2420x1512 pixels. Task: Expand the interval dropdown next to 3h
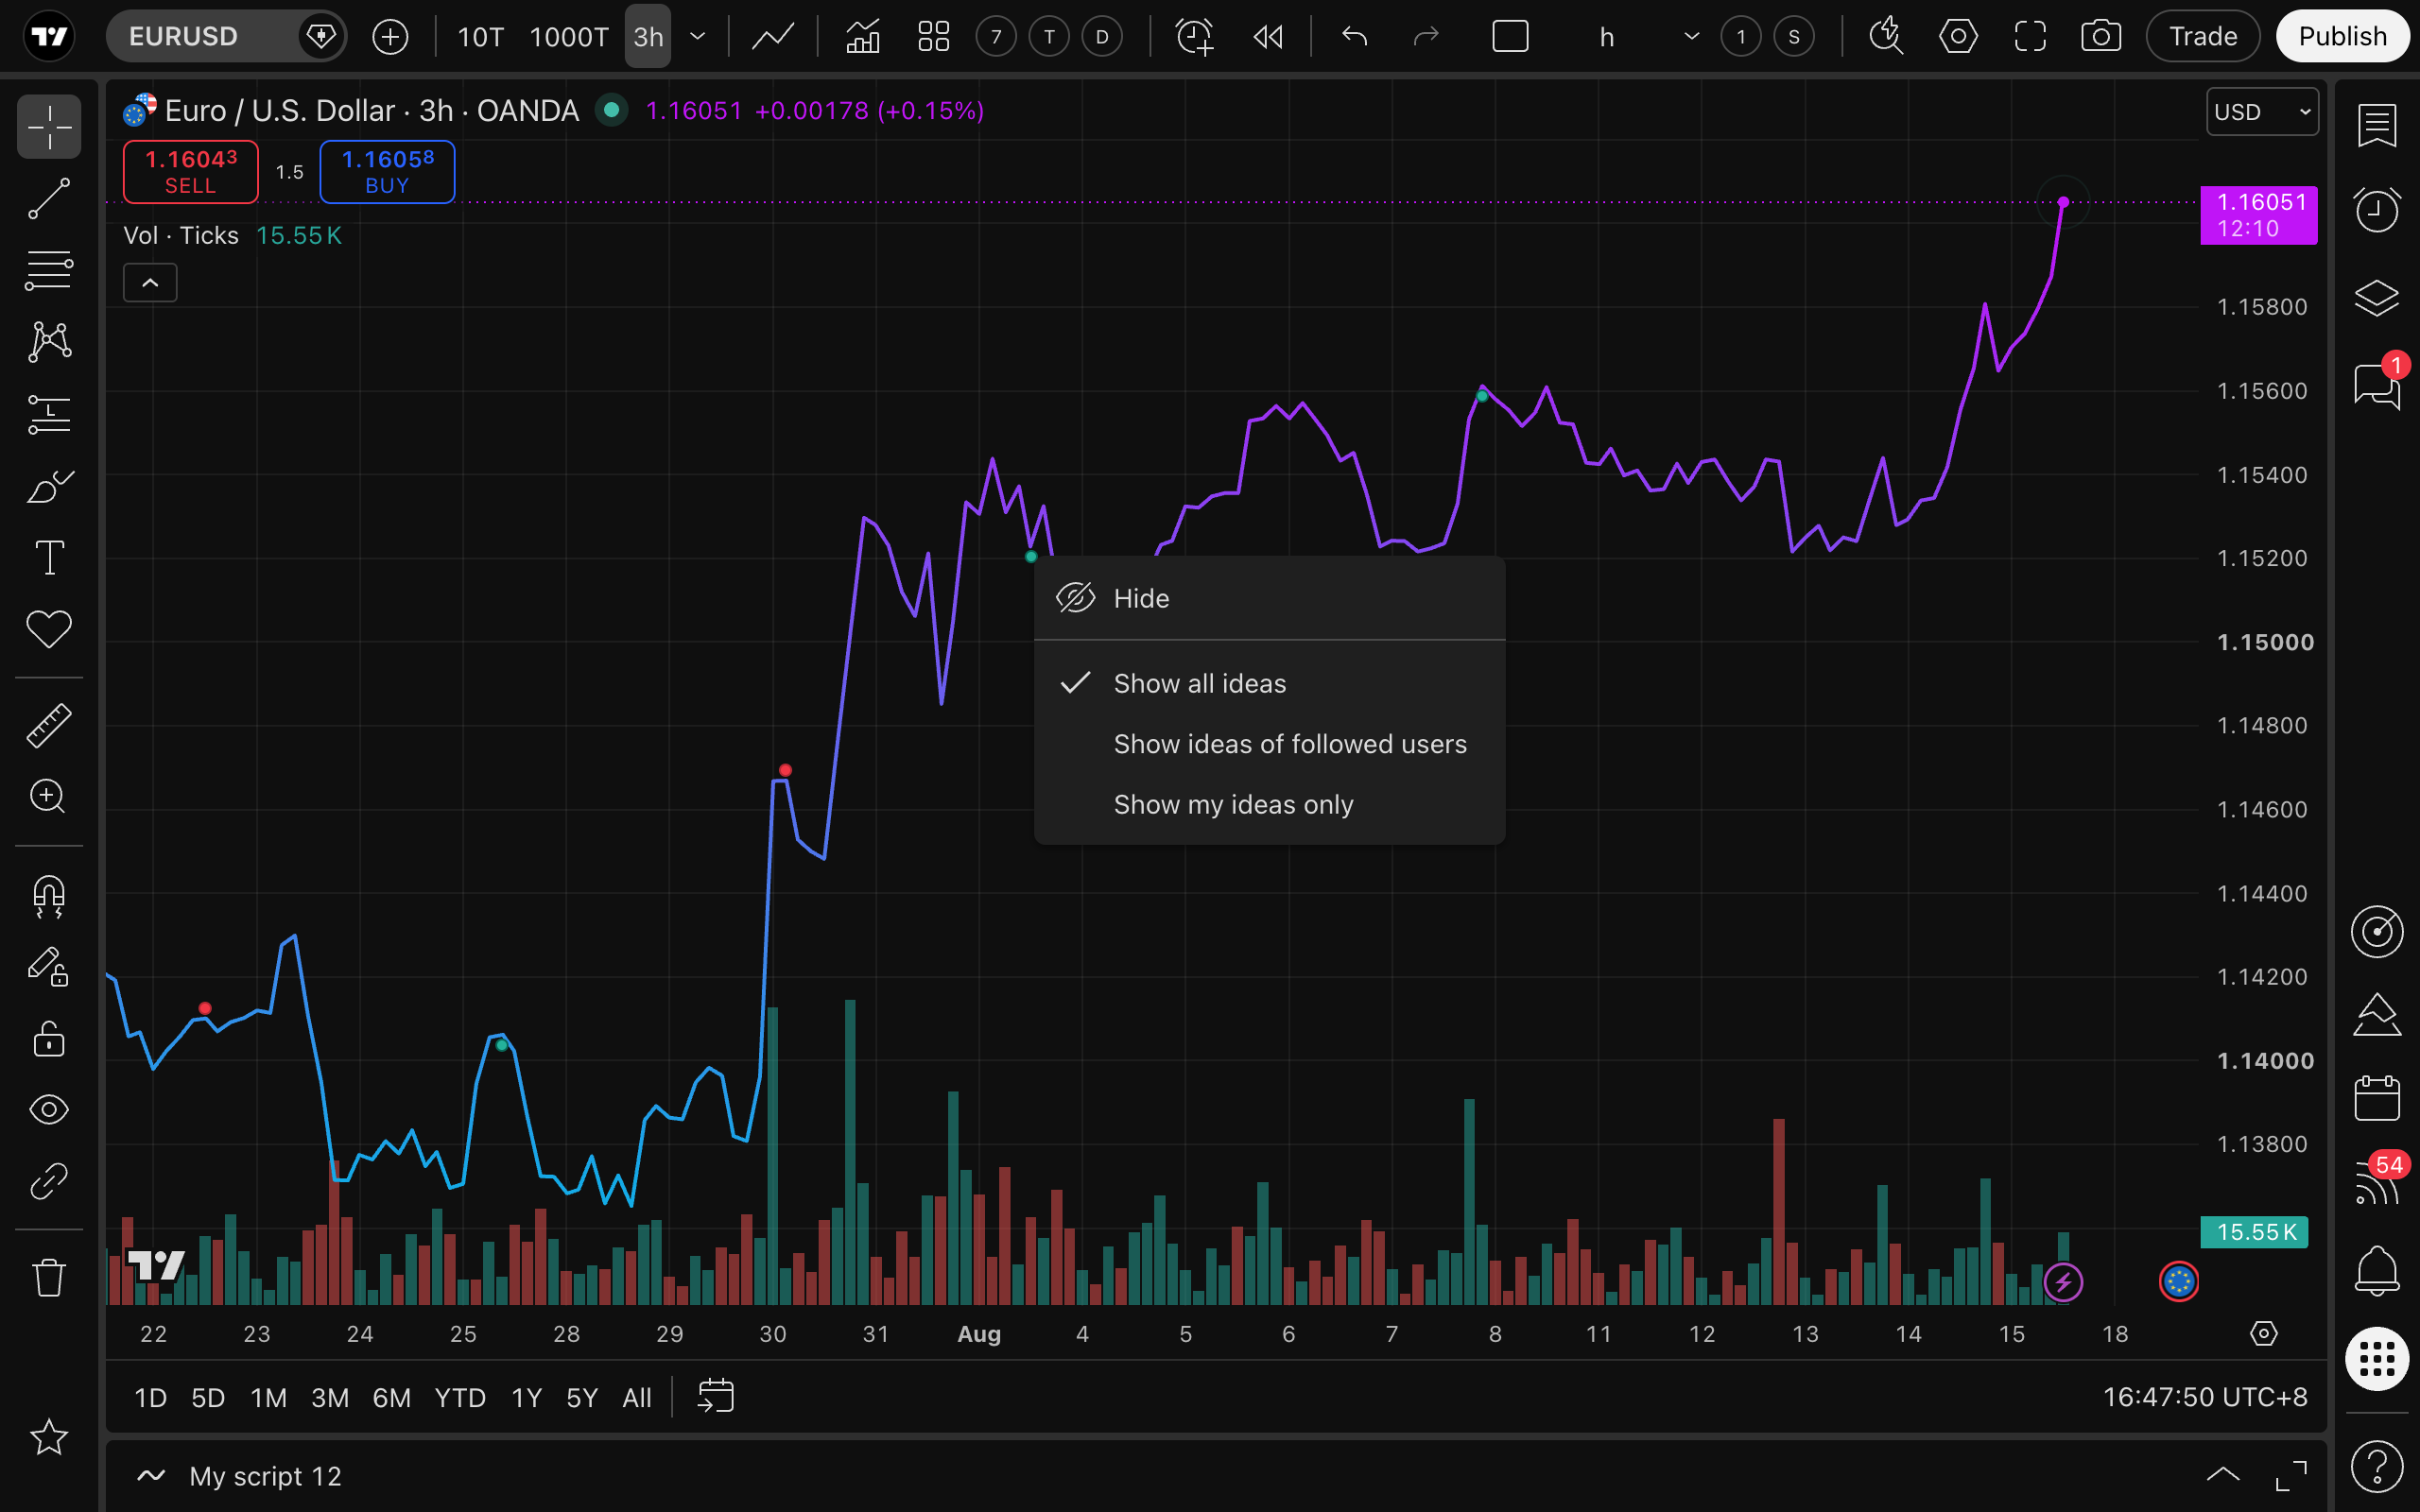[x=698, y=37]
